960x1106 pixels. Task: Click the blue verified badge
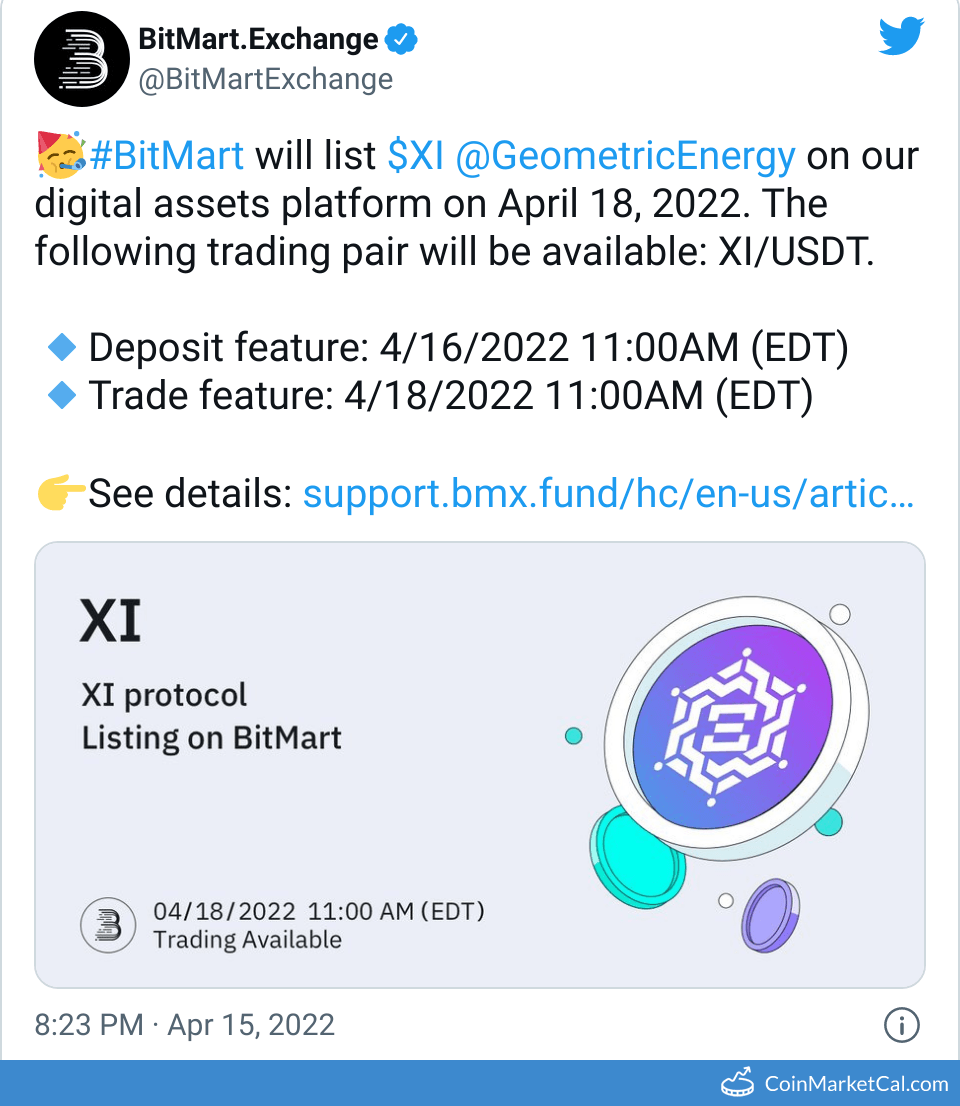pyautogui.click(x=402, y=40)
